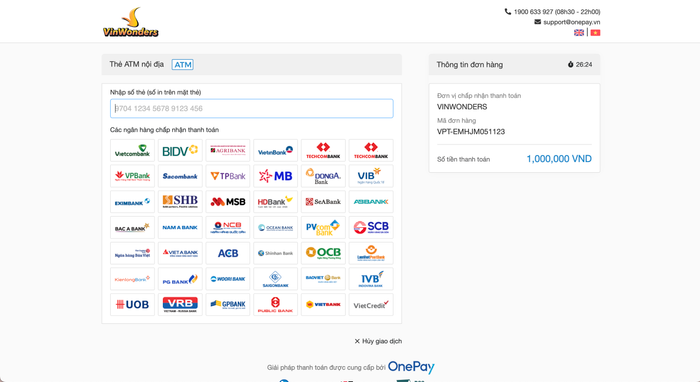Screen dimensions: 700x382
Task: Choose VRB Vietnam-Russia Bank
Action: pyautogui.click(x=180, y=304)
